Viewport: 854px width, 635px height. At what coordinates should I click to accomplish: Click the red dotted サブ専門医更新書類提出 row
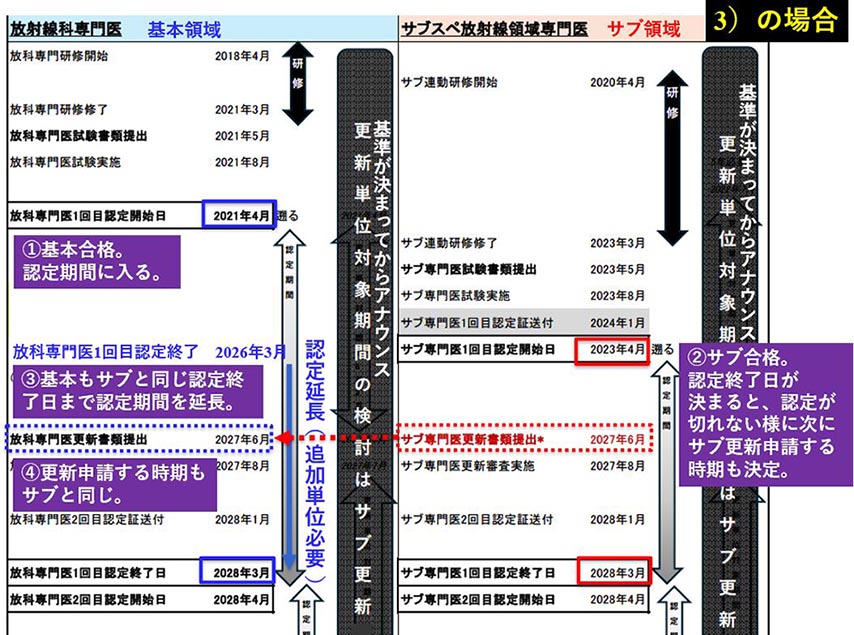pyautogui.click(x=524, y=438)
